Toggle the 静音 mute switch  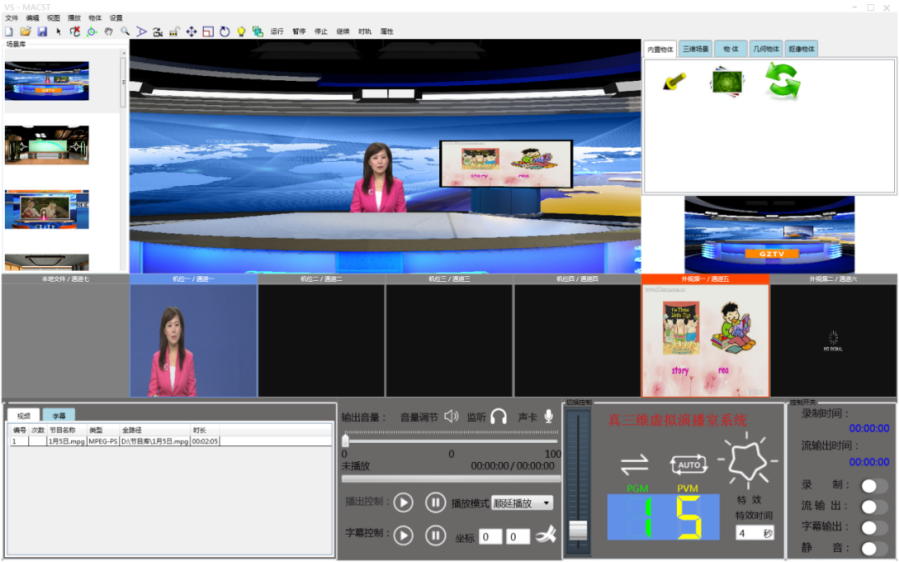[x=873, y=548]
